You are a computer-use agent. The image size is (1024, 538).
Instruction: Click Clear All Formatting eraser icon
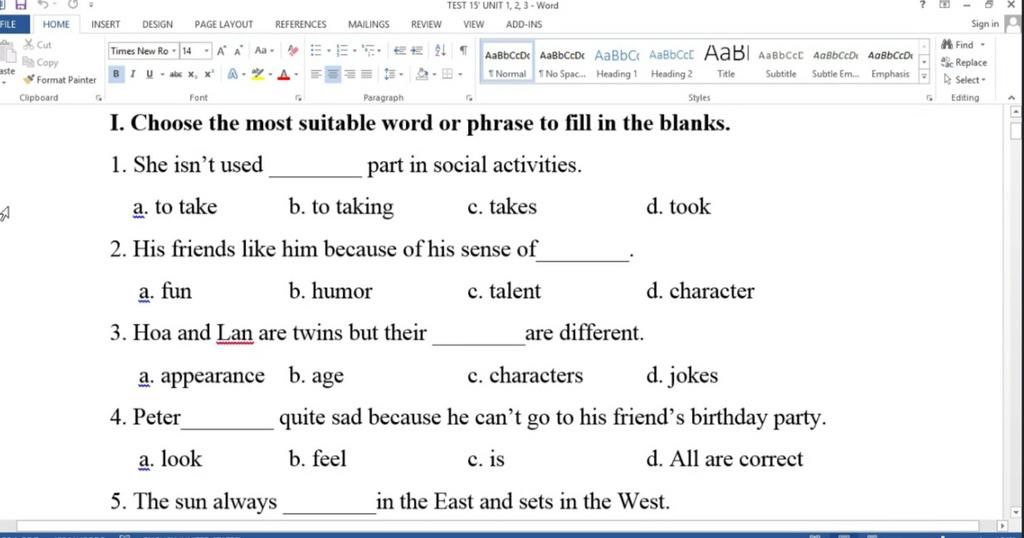(293, 50)
